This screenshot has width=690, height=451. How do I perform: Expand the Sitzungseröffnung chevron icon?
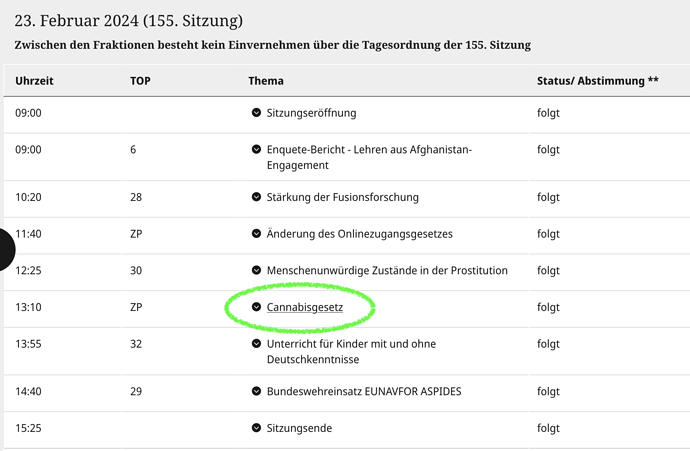pyautogui.click(x=256, y=113)
